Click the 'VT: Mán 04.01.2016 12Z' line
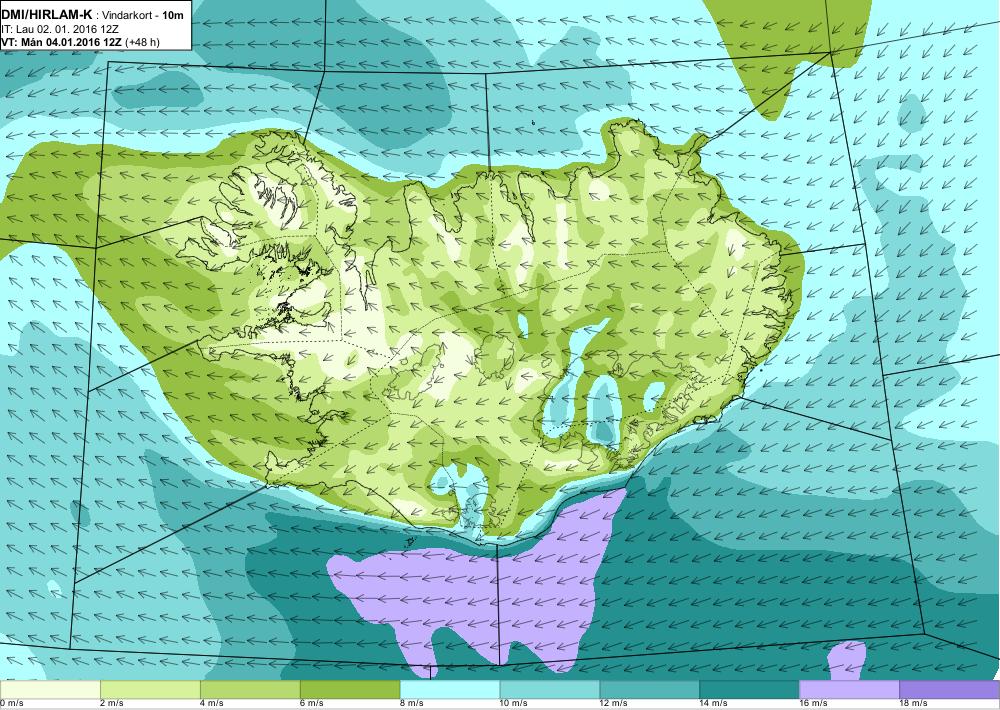 62,43
